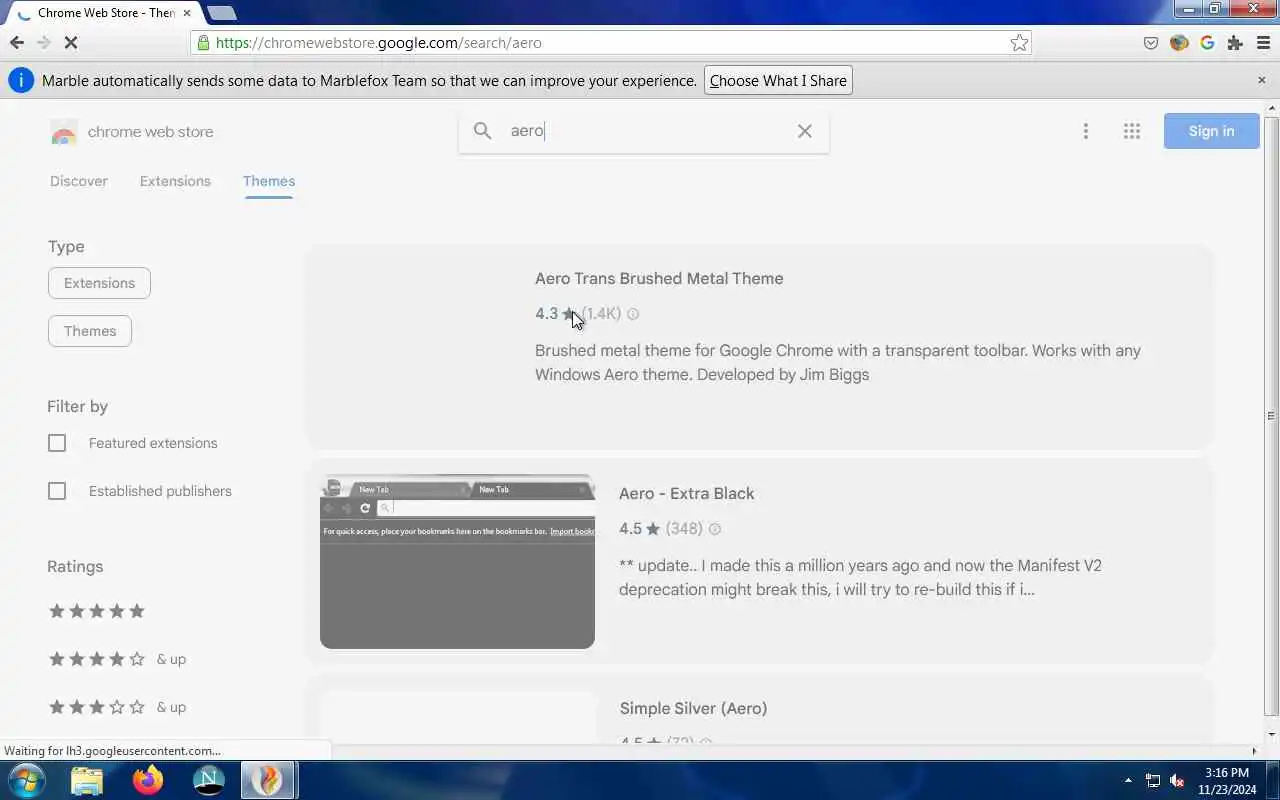Filter type by Extensions chip

coord(99,283)
